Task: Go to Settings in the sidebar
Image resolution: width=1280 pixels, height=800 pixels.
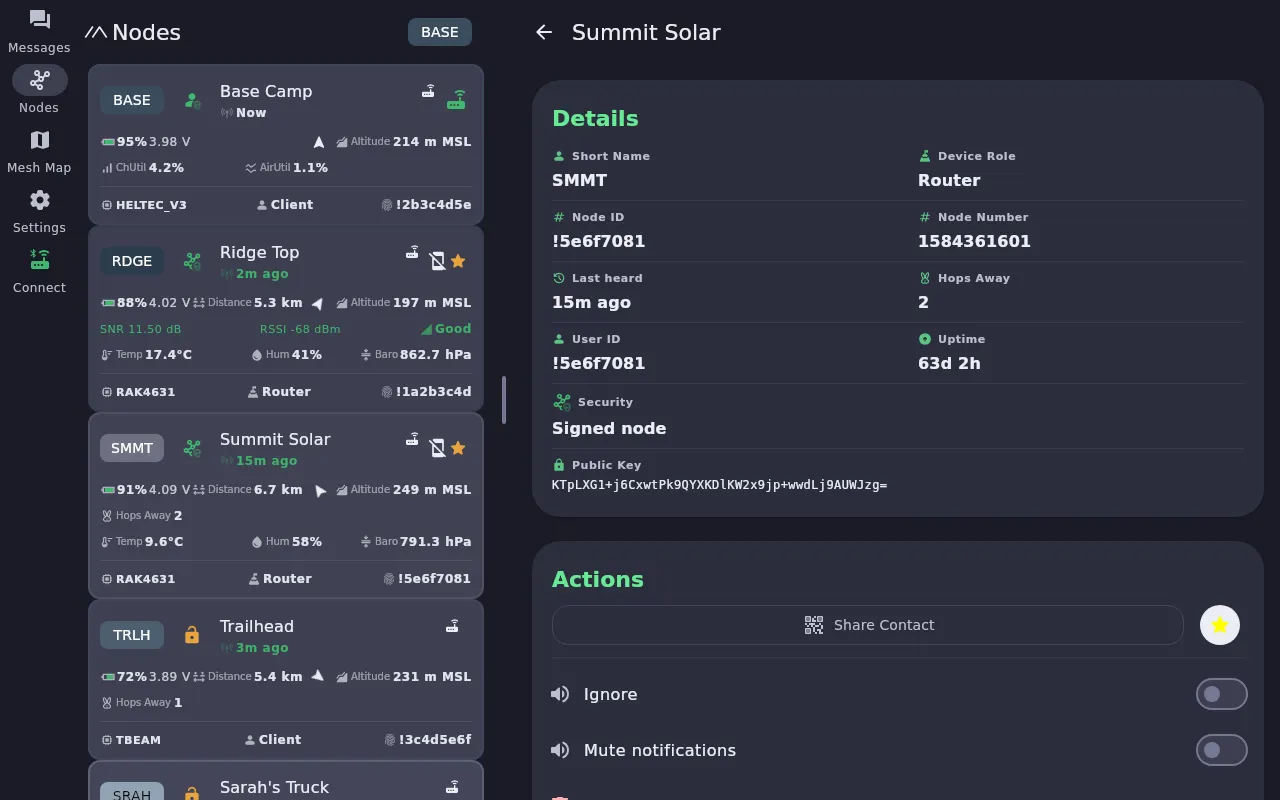Action: (x=40, y=212)
